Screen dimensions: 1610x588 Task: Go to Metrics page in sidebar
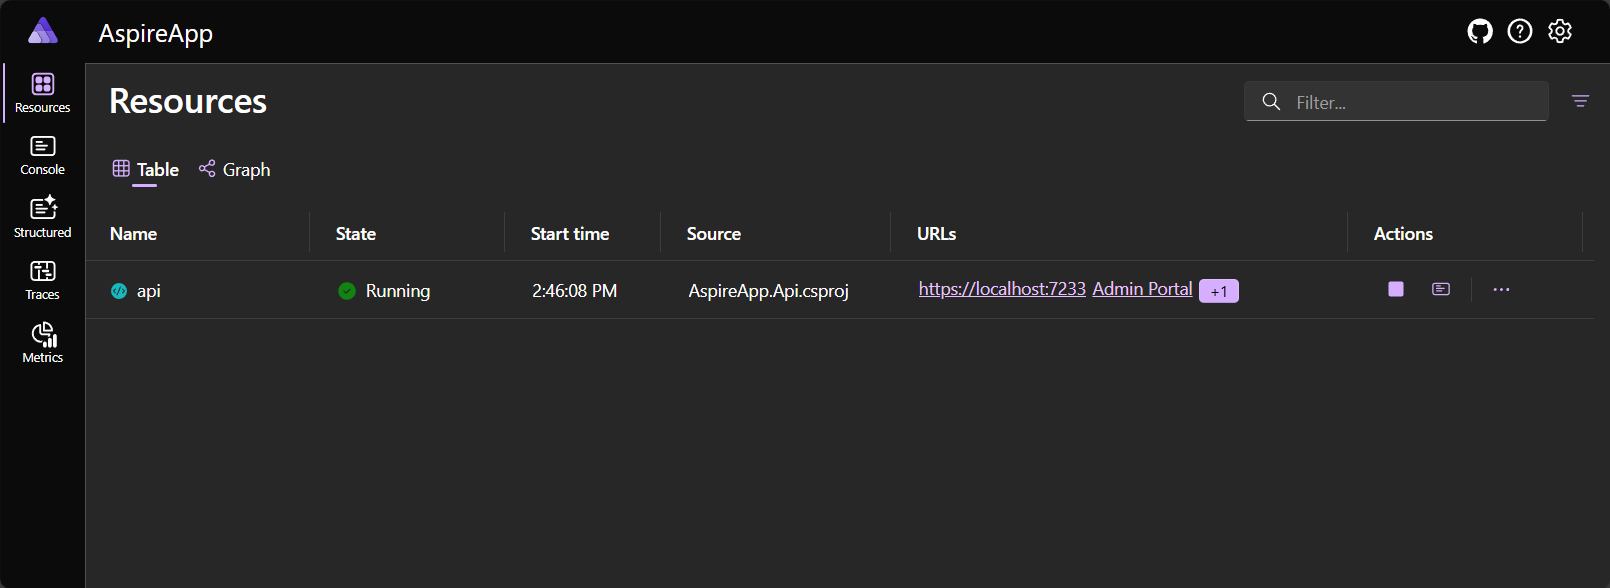43,343
